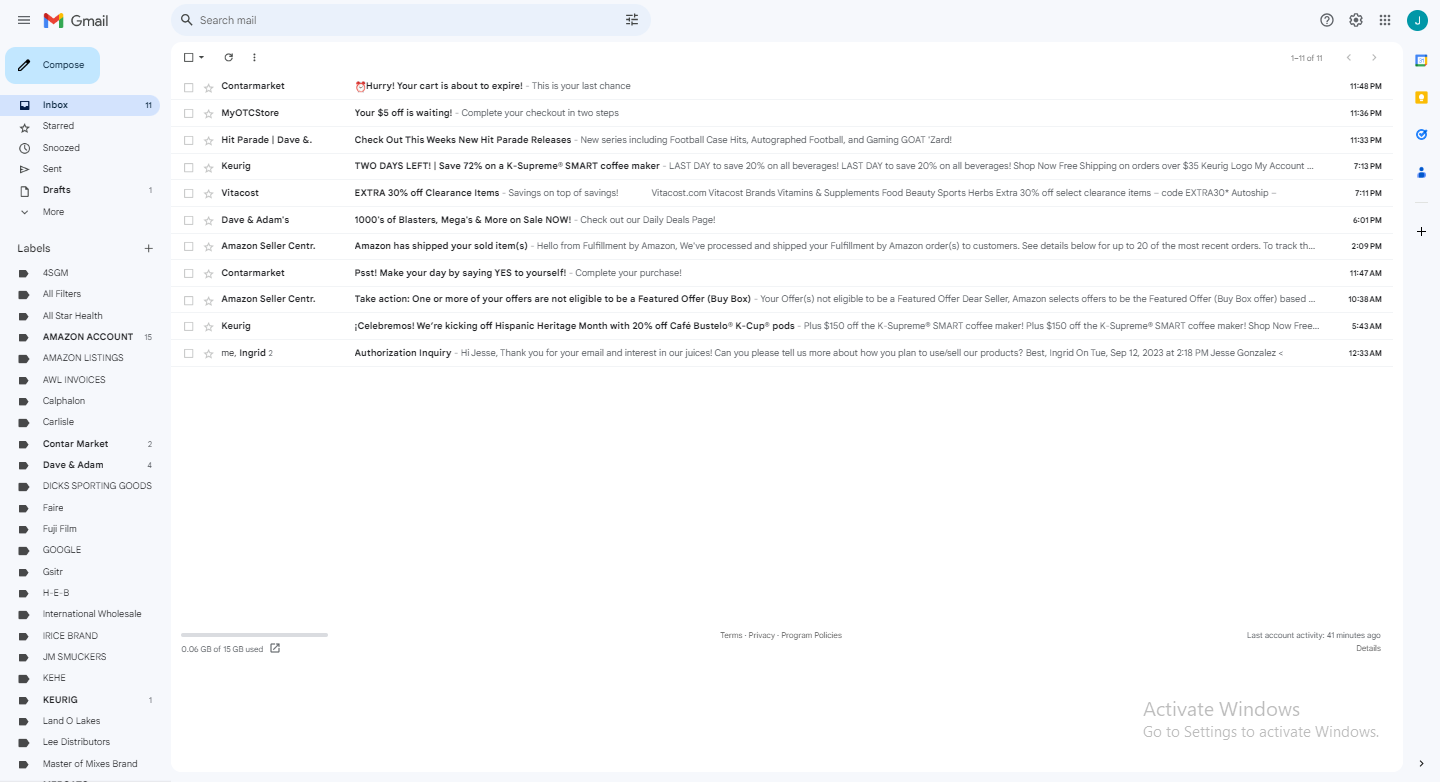
Task: Open the Starred folder
Action: (80, 126)
